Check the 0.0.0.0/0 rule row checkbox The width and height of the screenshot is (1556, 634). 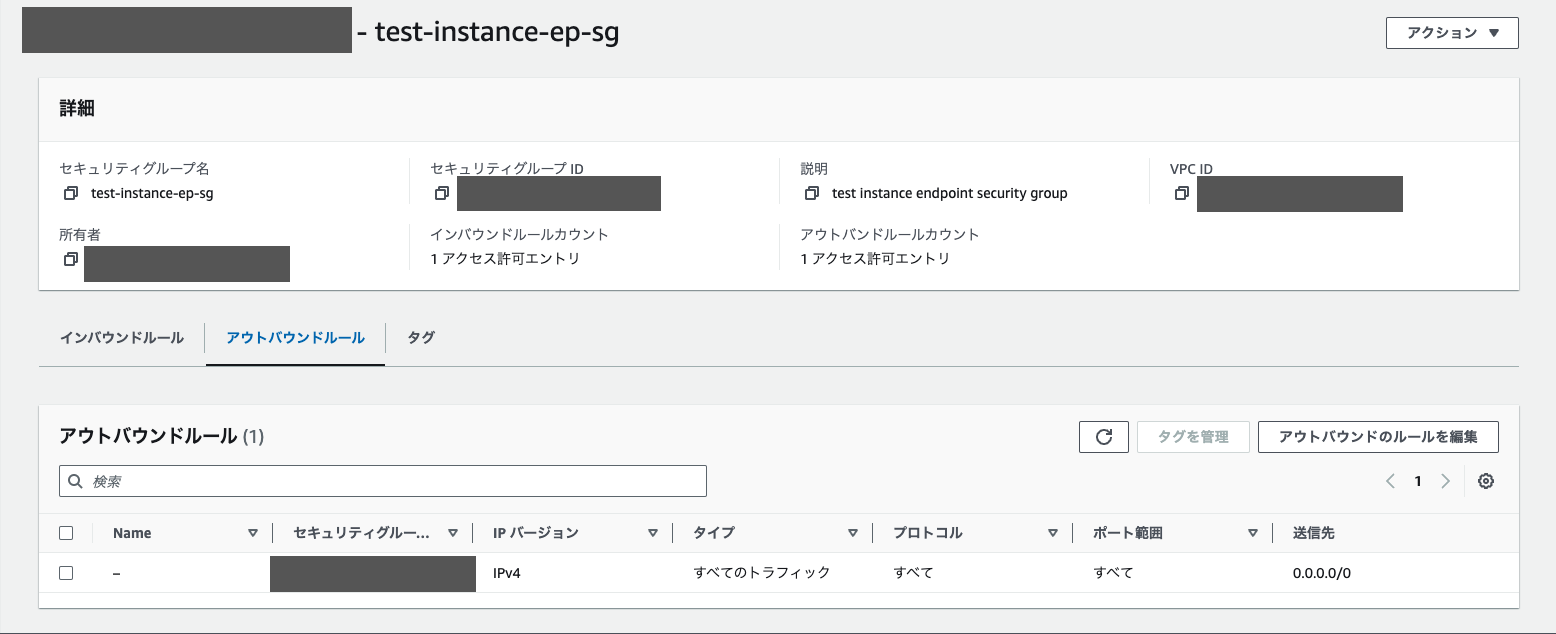[66, 572]
